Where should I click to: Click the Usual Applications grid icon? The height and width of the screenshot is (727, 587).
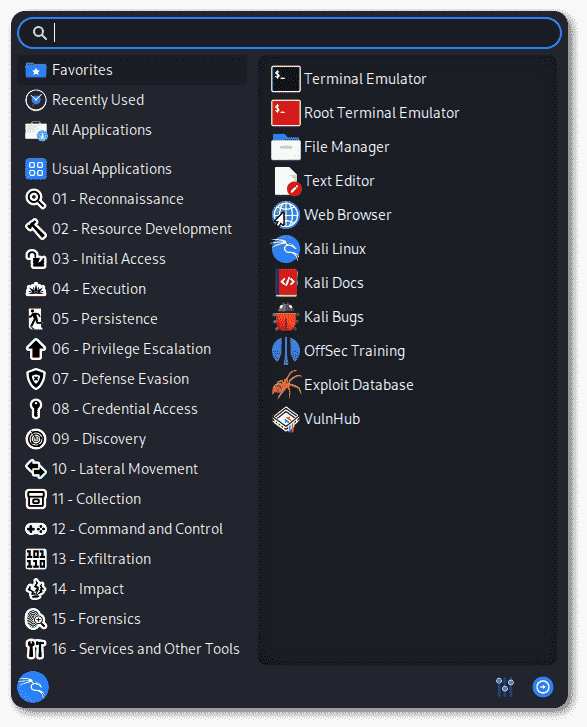tap(36, 169)
